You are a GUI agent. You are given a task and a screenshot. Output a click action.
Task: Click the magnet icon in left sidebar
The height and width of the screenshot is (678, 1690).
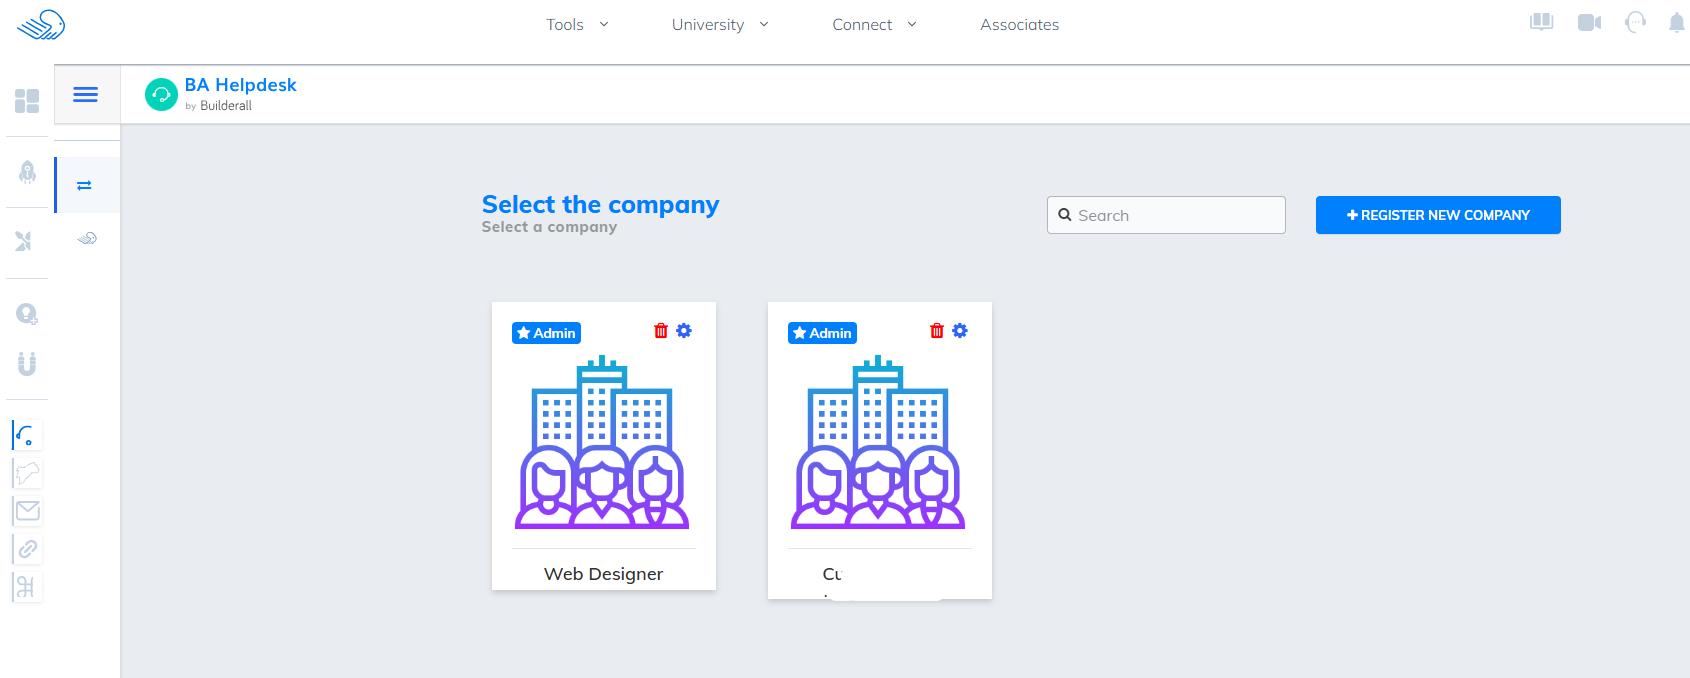(27, 363)
